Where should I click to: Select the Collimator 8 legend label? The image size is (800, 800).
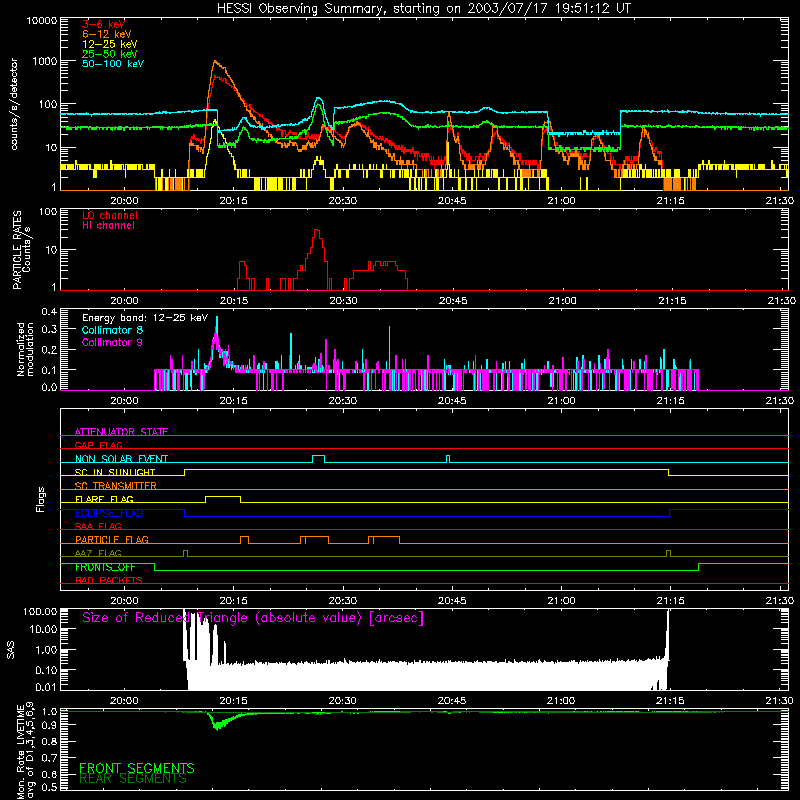pos(112,330)
